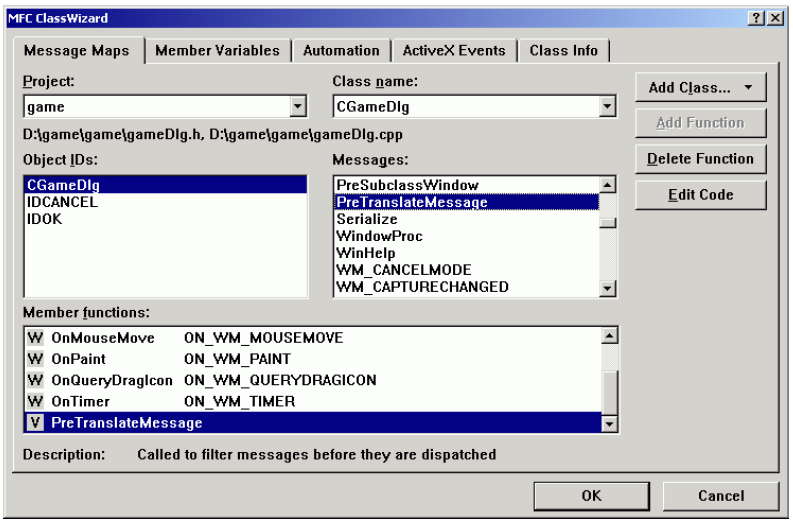Select PreSubclassWindow in Messages list
Image resolution: width=793 pixels, height=523 pixels.
click(x=466, y=185)
